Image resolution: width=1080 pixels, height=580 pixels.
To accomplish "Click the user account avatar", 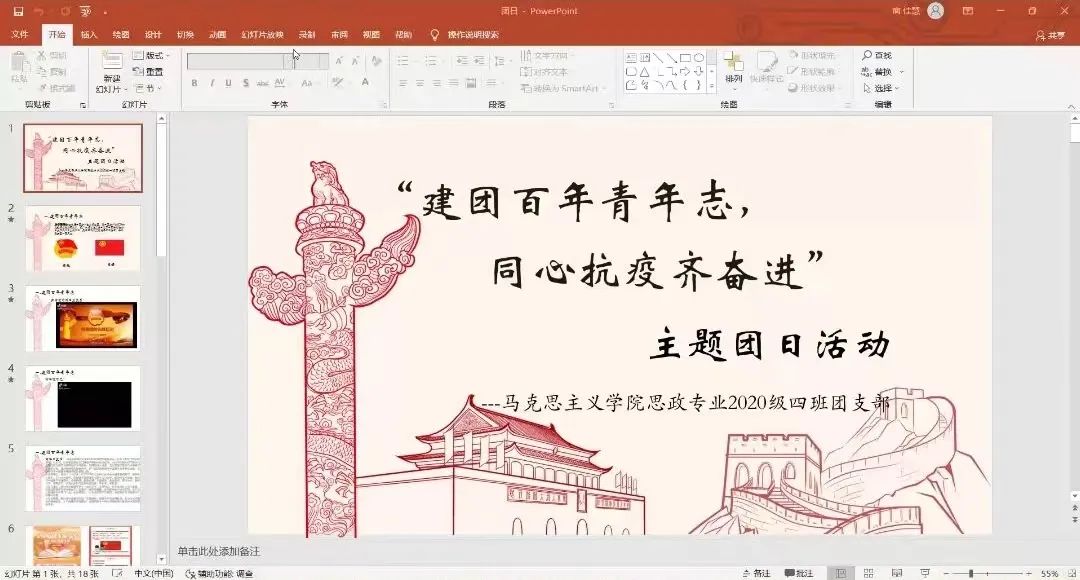I will click(x=935, y=11).
